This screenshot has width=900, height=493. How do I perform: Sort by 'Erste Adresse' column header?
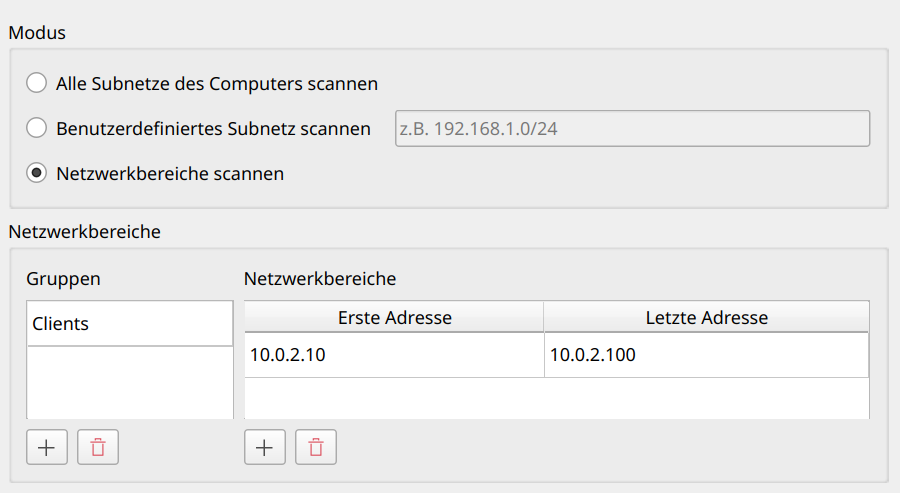[x=394, y=318]
